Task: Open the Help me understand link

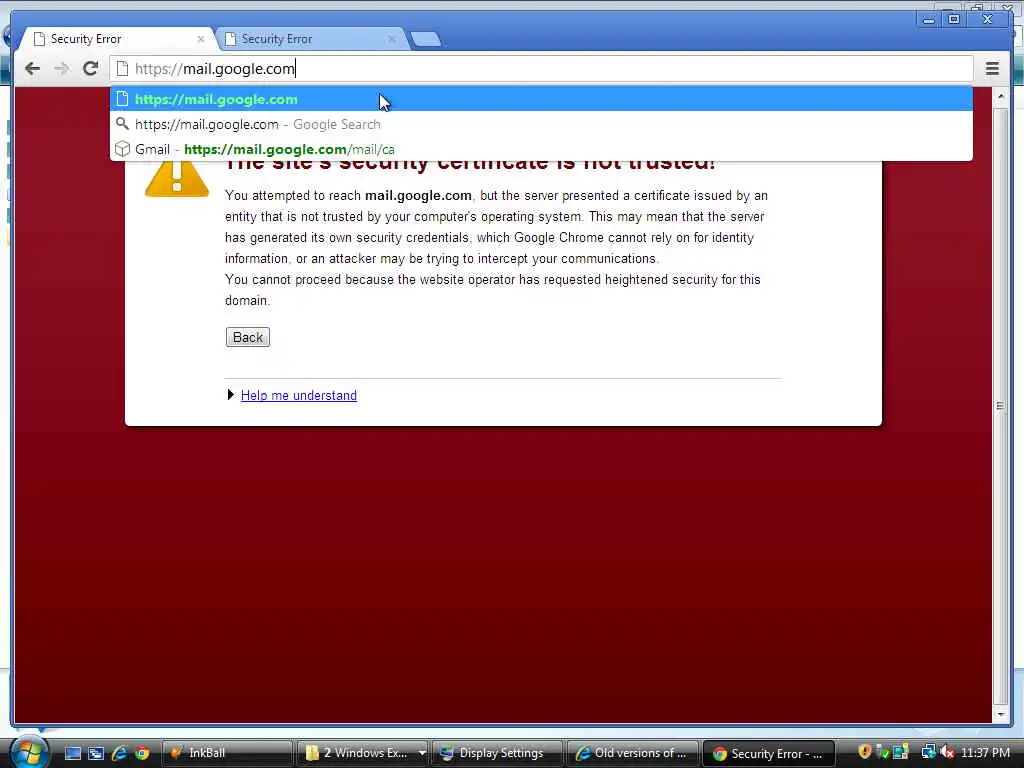Action: tap(298, 395)
